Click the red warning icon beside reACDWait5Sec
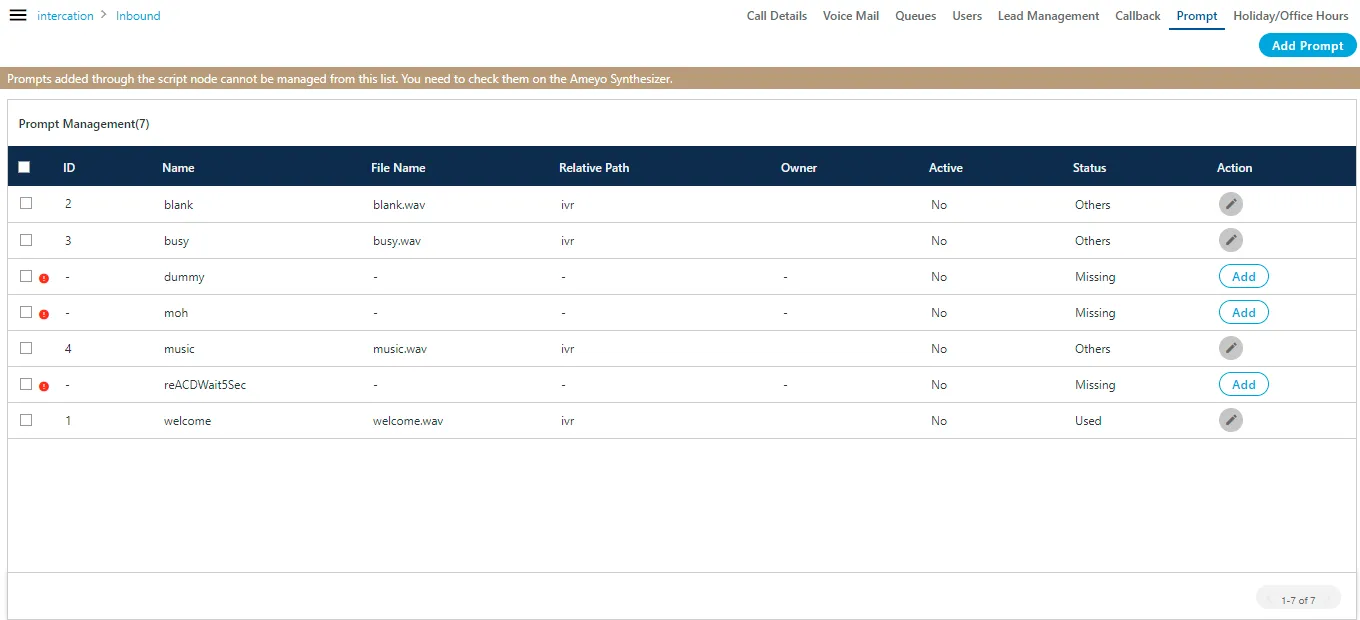The width and height of the screenshot is (1360, 620). [44, 387]
